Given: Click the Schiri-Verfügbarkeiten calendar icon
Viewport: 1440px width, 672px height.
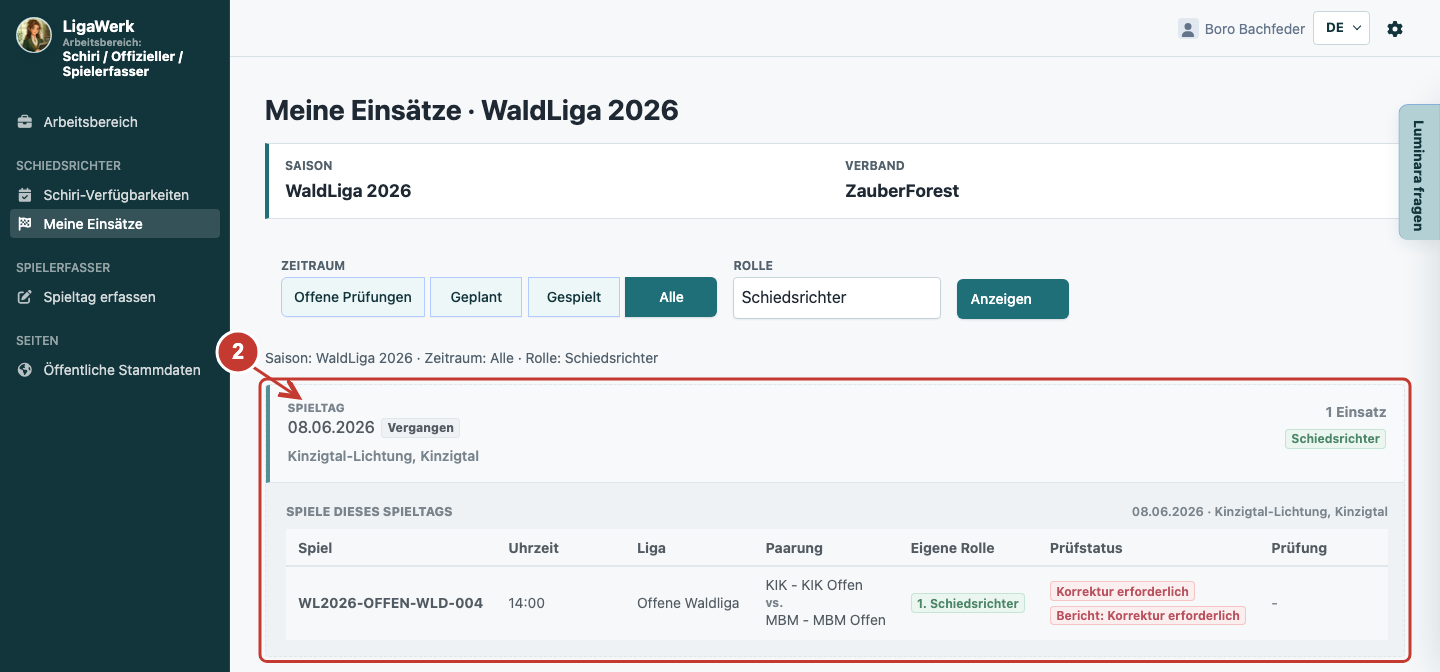Looking at the screenshot, I should (x=25, y=195).
